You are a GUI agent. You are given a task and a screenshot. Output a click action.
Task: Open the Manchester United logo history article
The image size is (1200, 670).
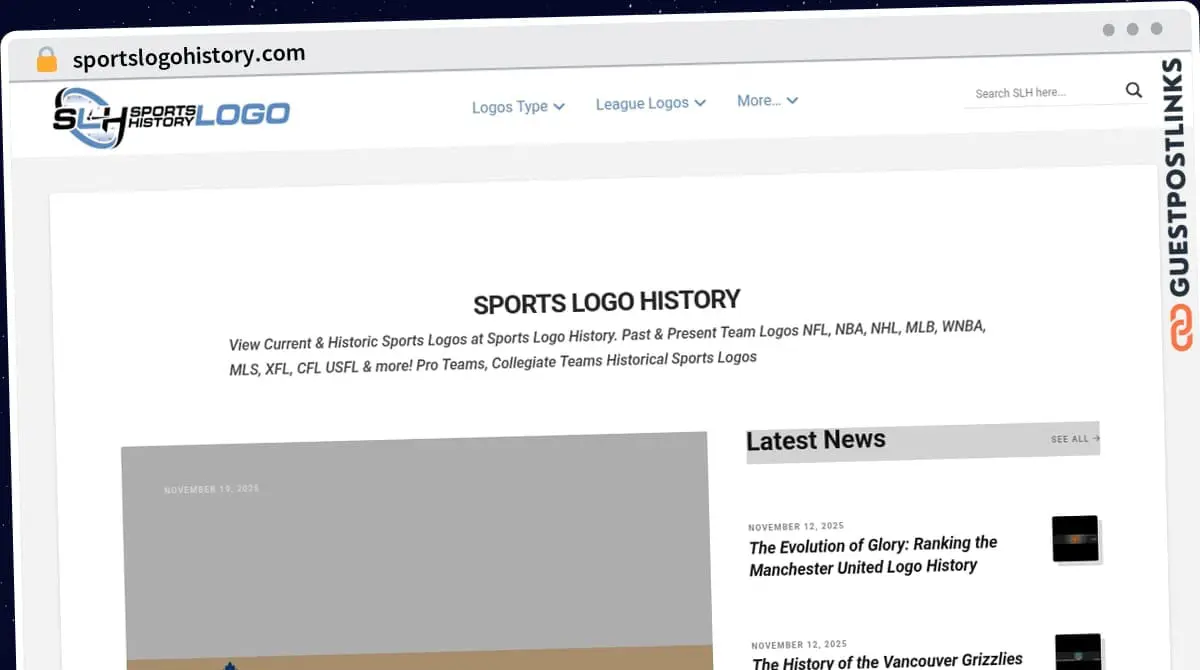click(x=873, y=555)
